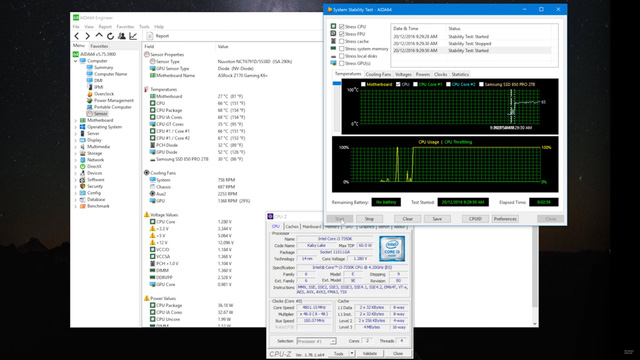Select Computer Name tree item

click(110, 74)
